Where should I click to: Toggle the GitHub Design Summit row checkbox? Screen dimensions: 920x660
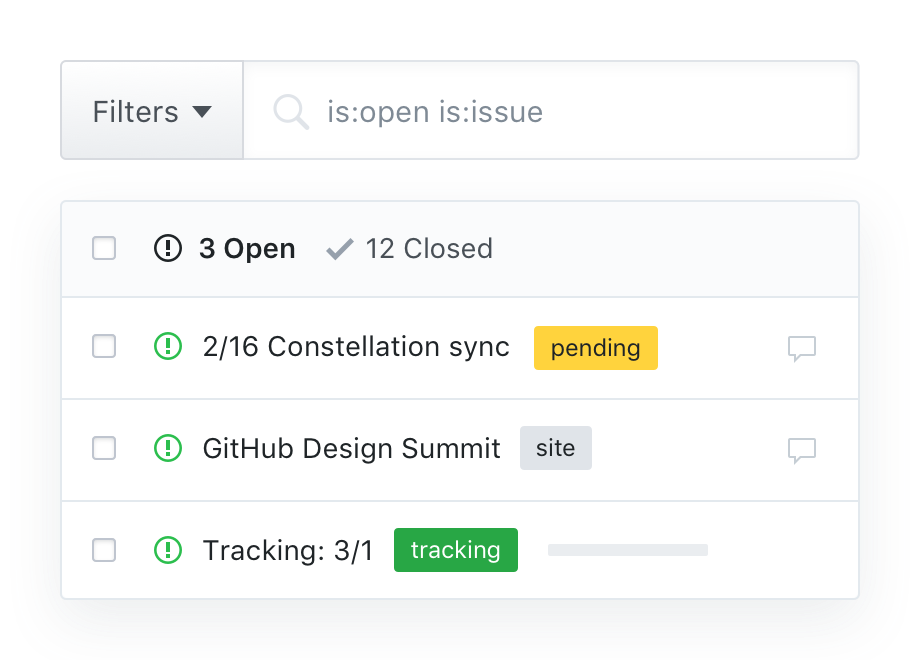pyautogui.click(x=103, y=448)
